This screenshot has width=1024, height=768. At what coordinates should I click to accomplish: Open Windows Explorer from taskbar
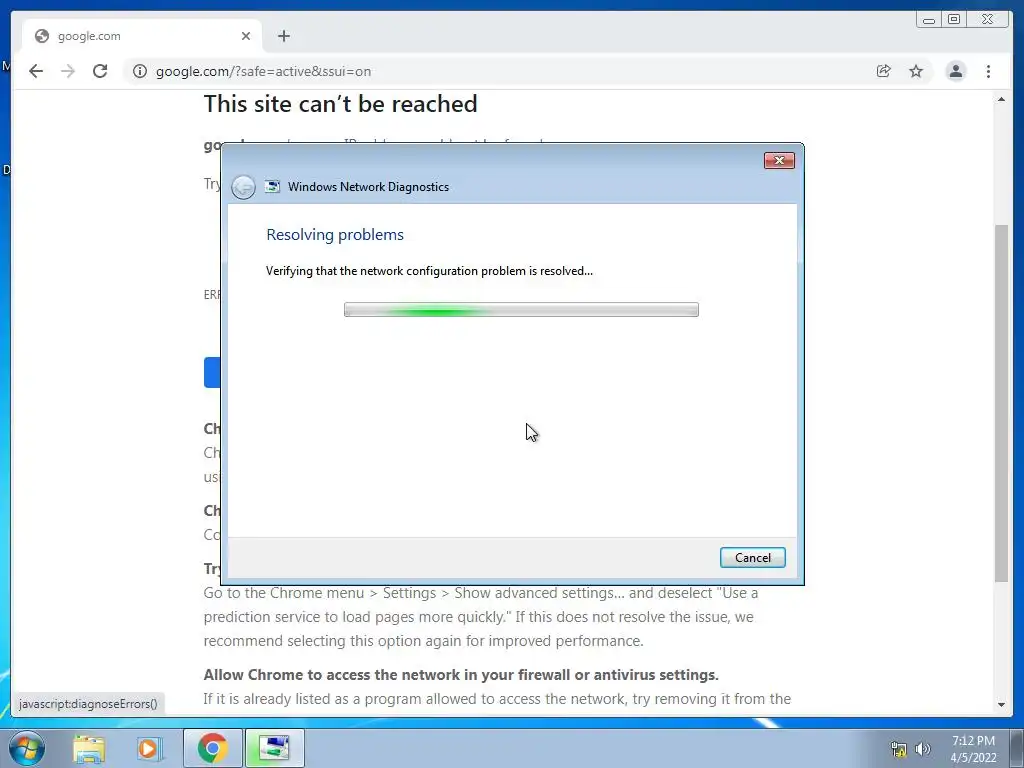point(89,748)
